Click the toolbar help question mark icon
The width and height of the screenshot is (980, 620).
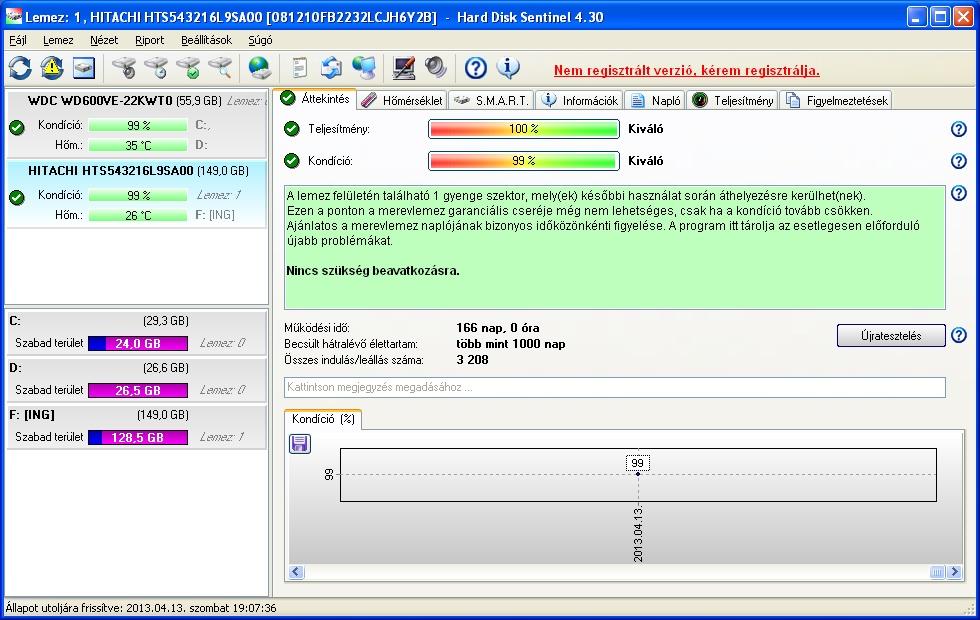coord(476,68)
